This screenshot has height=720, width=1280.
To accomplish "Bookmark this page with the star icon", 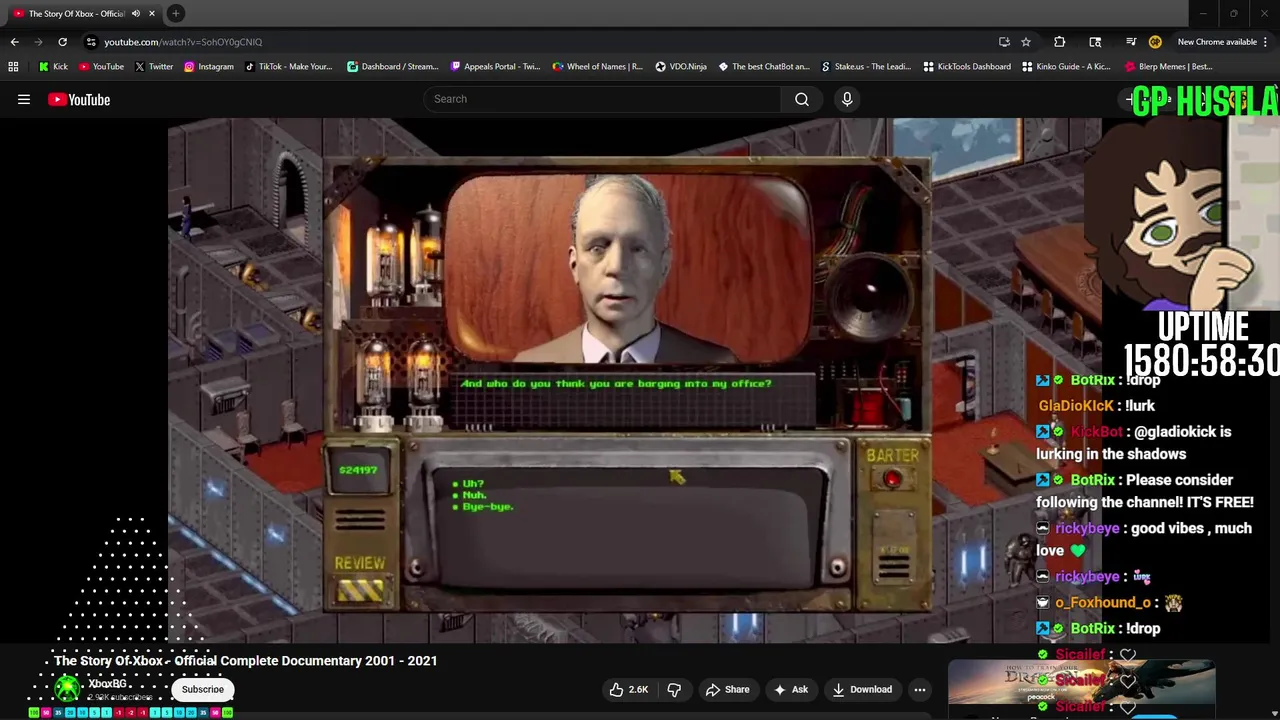I will (x=1026, y=42).
